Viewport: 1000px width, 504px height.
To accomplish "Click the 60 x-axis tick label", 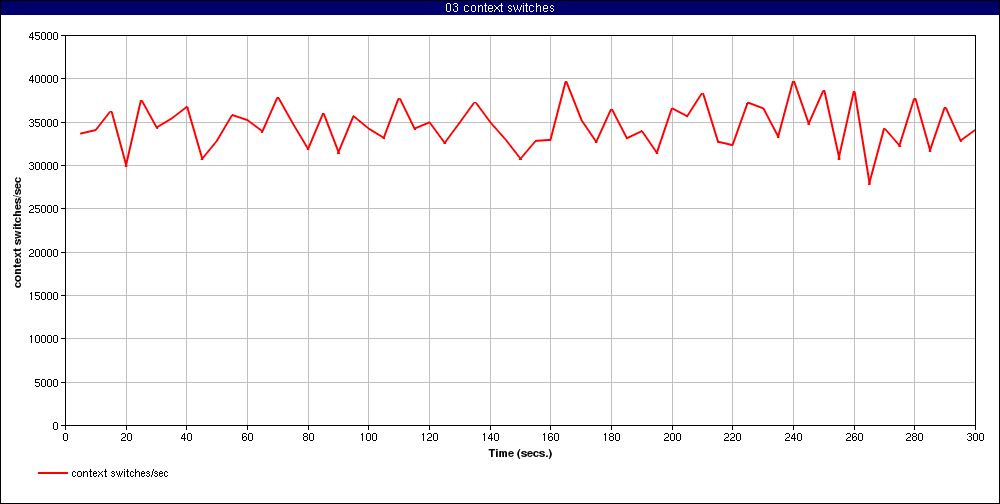I will pyautogui.click(x=247, y=436).
